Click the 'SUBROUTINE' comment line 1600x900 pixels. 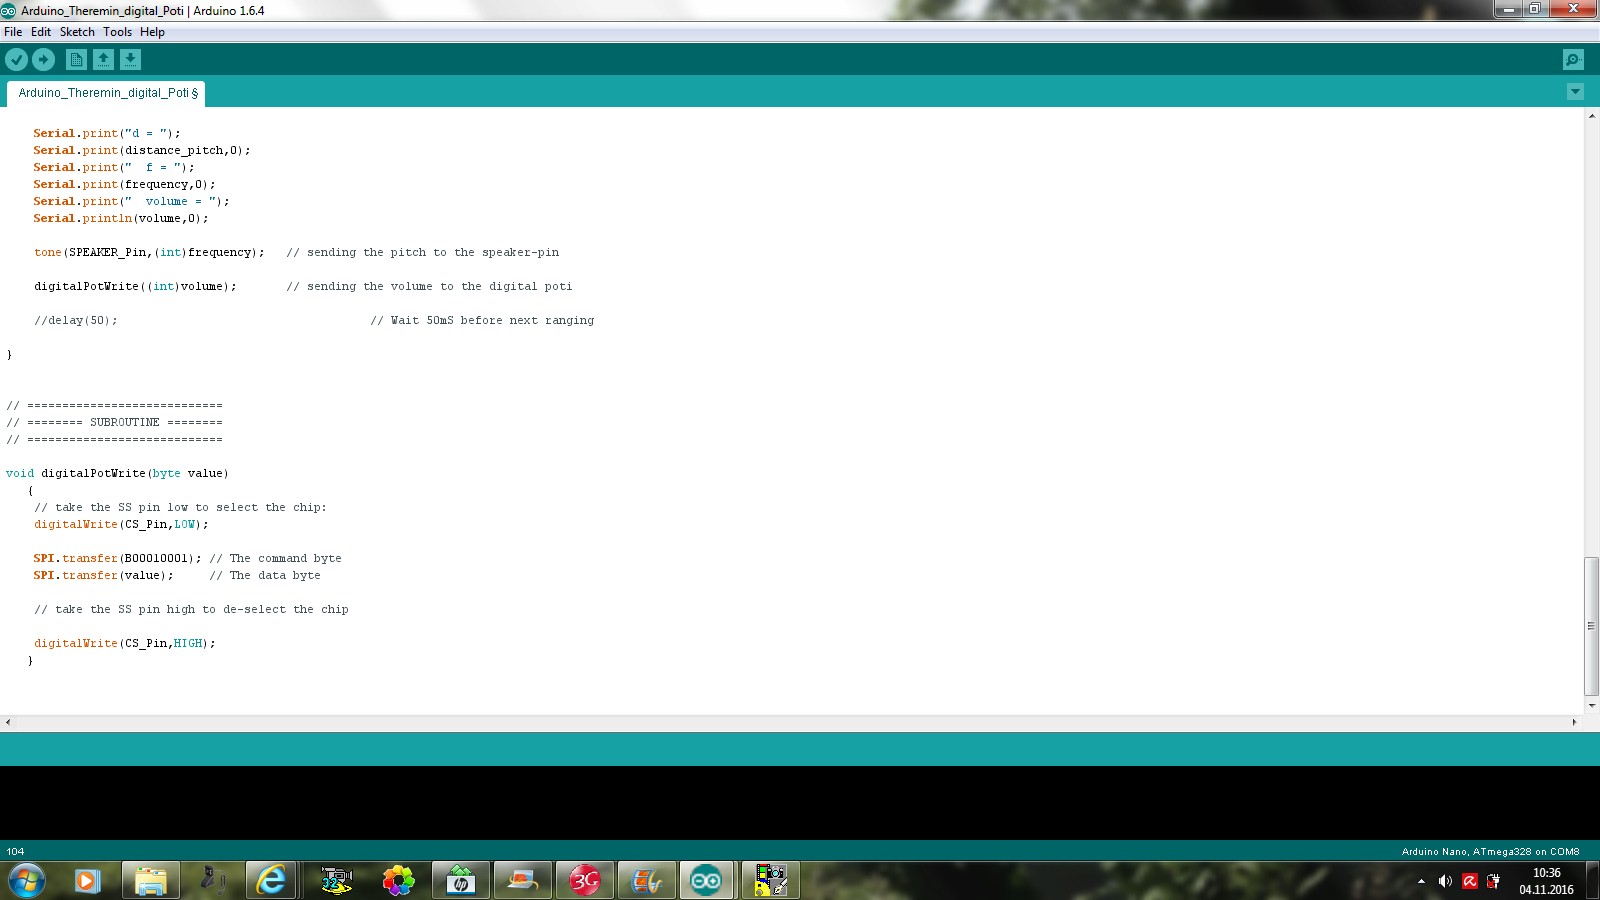(x=114, y=422)
